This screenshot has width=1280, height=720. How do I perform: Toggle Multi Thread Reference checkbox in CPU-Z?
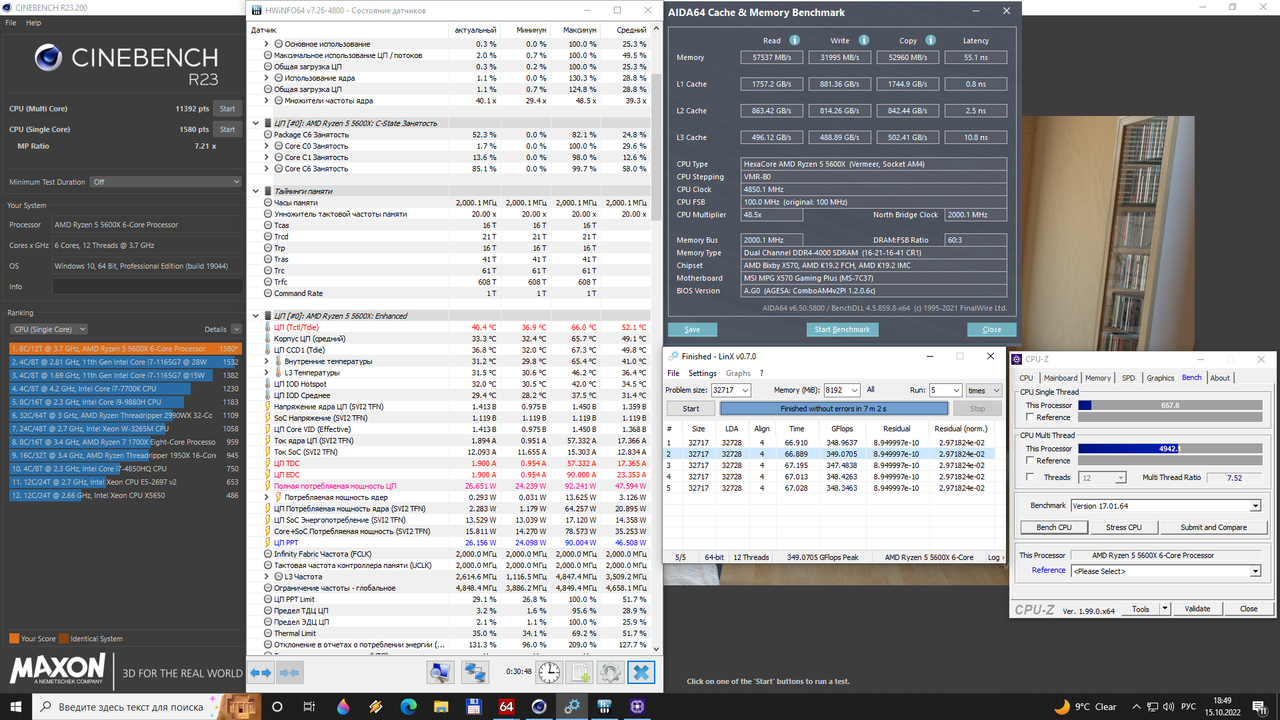point(1031,460)
